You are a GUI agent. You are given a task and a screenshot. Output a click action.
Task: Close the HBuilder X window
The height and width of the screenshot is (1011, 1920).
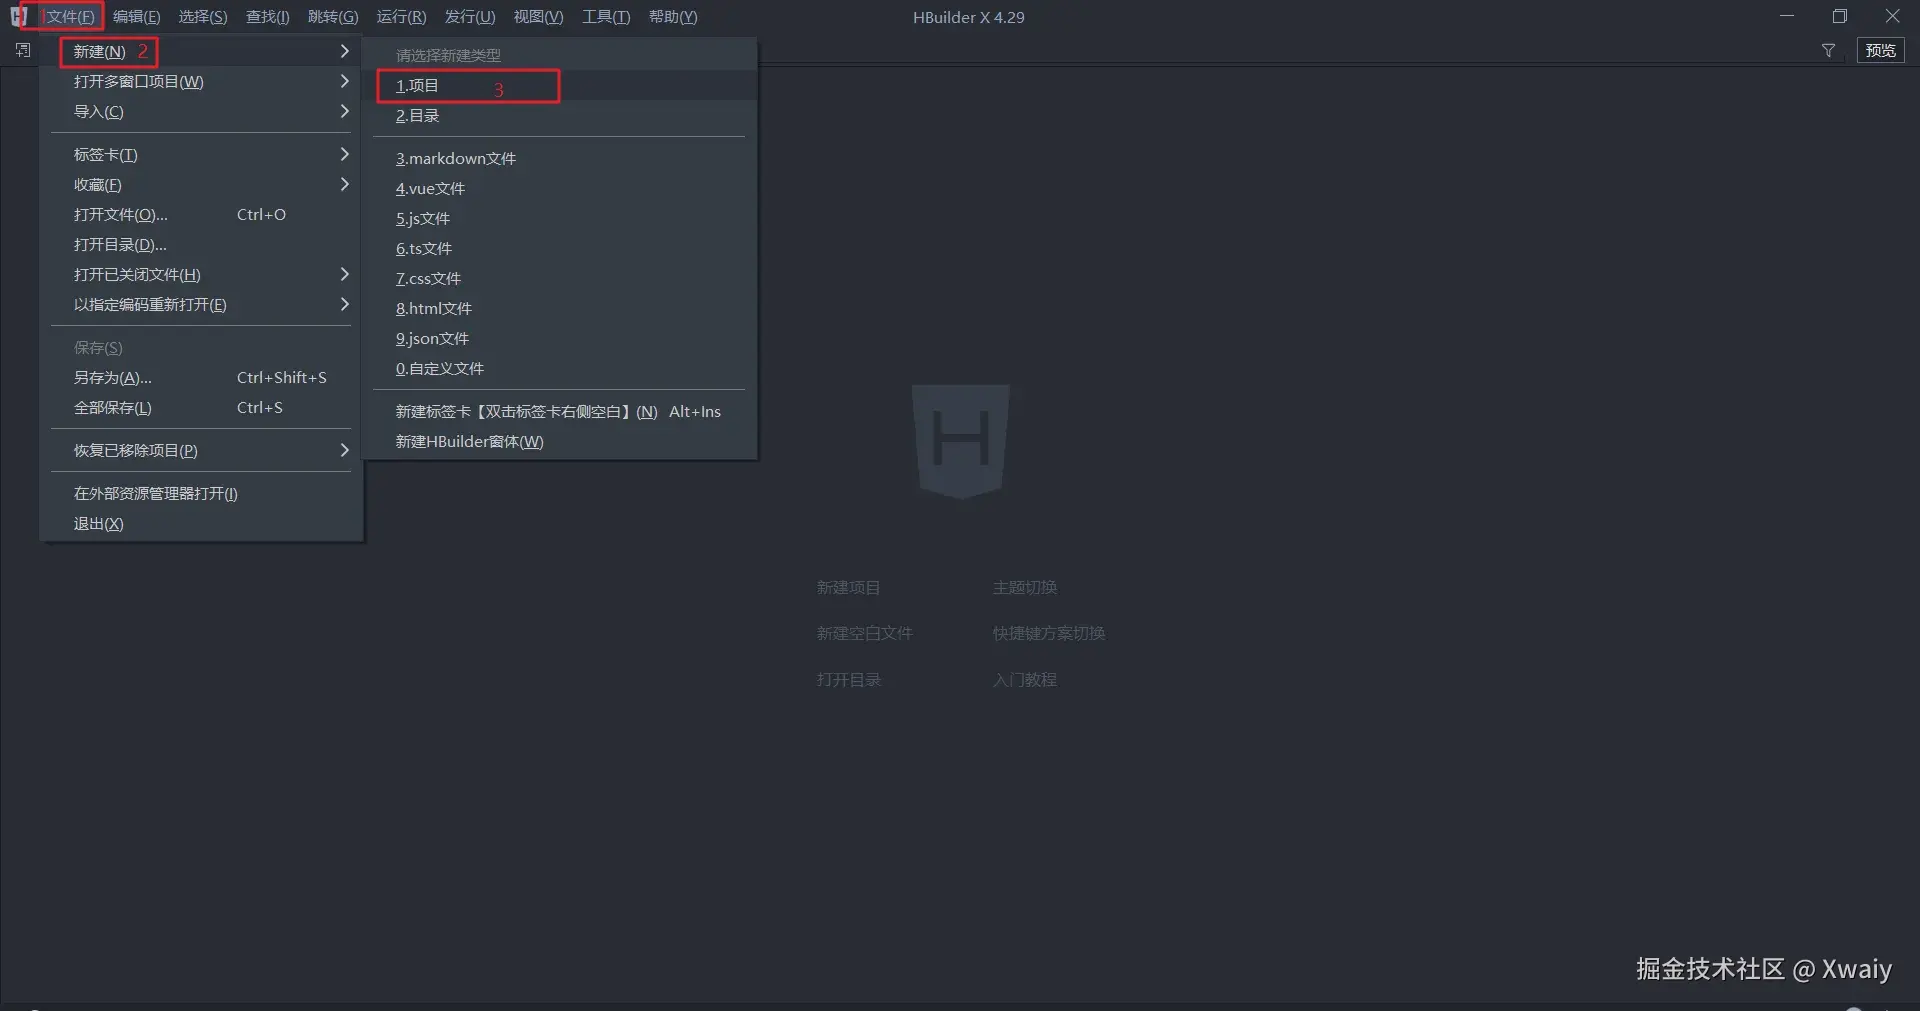(x=1892, y=16)
